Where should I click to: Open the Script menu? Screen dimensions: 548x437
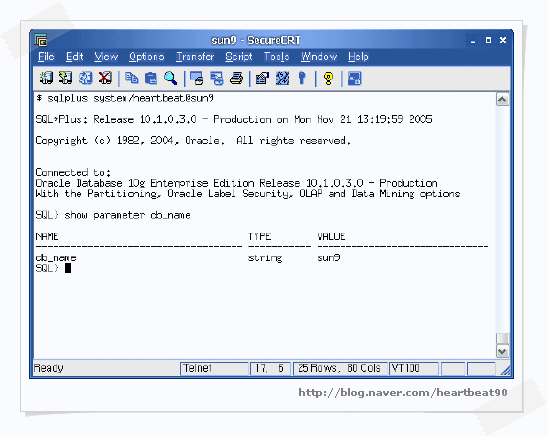239,57
